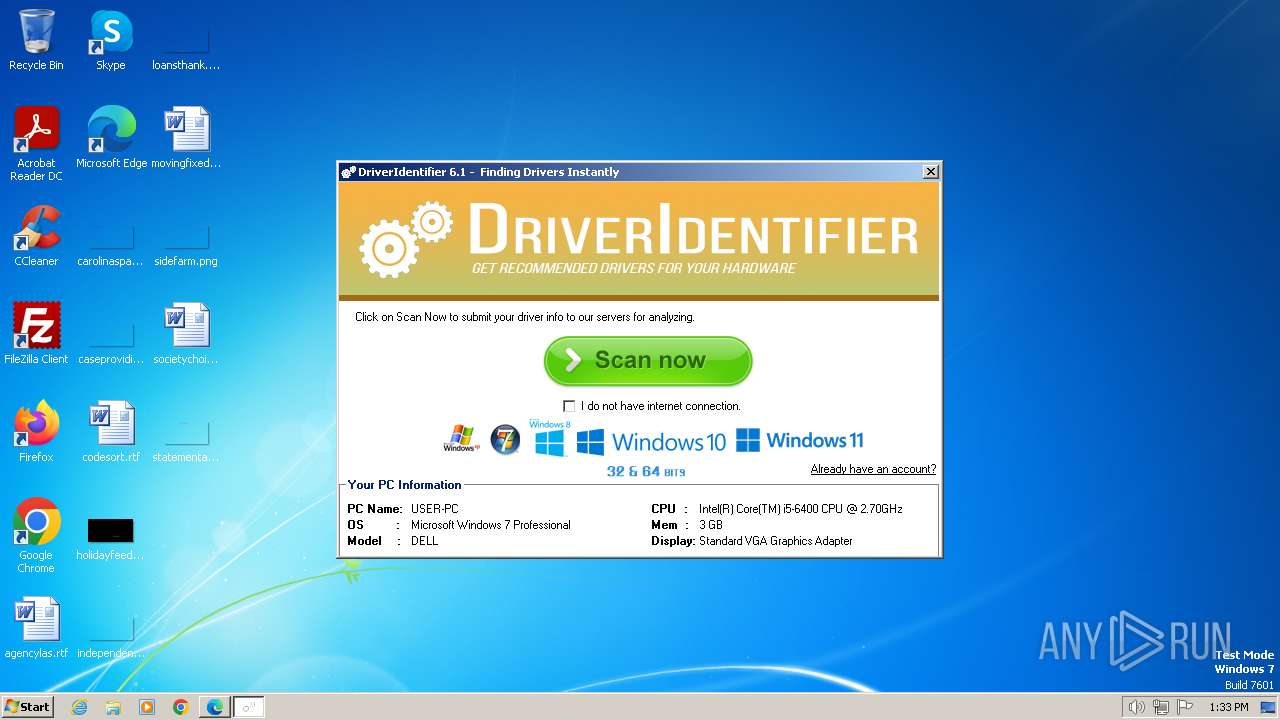Click the '3 GB' memory value
Viewport: 1280px width, 720px height.
click(x=711, y=525)
